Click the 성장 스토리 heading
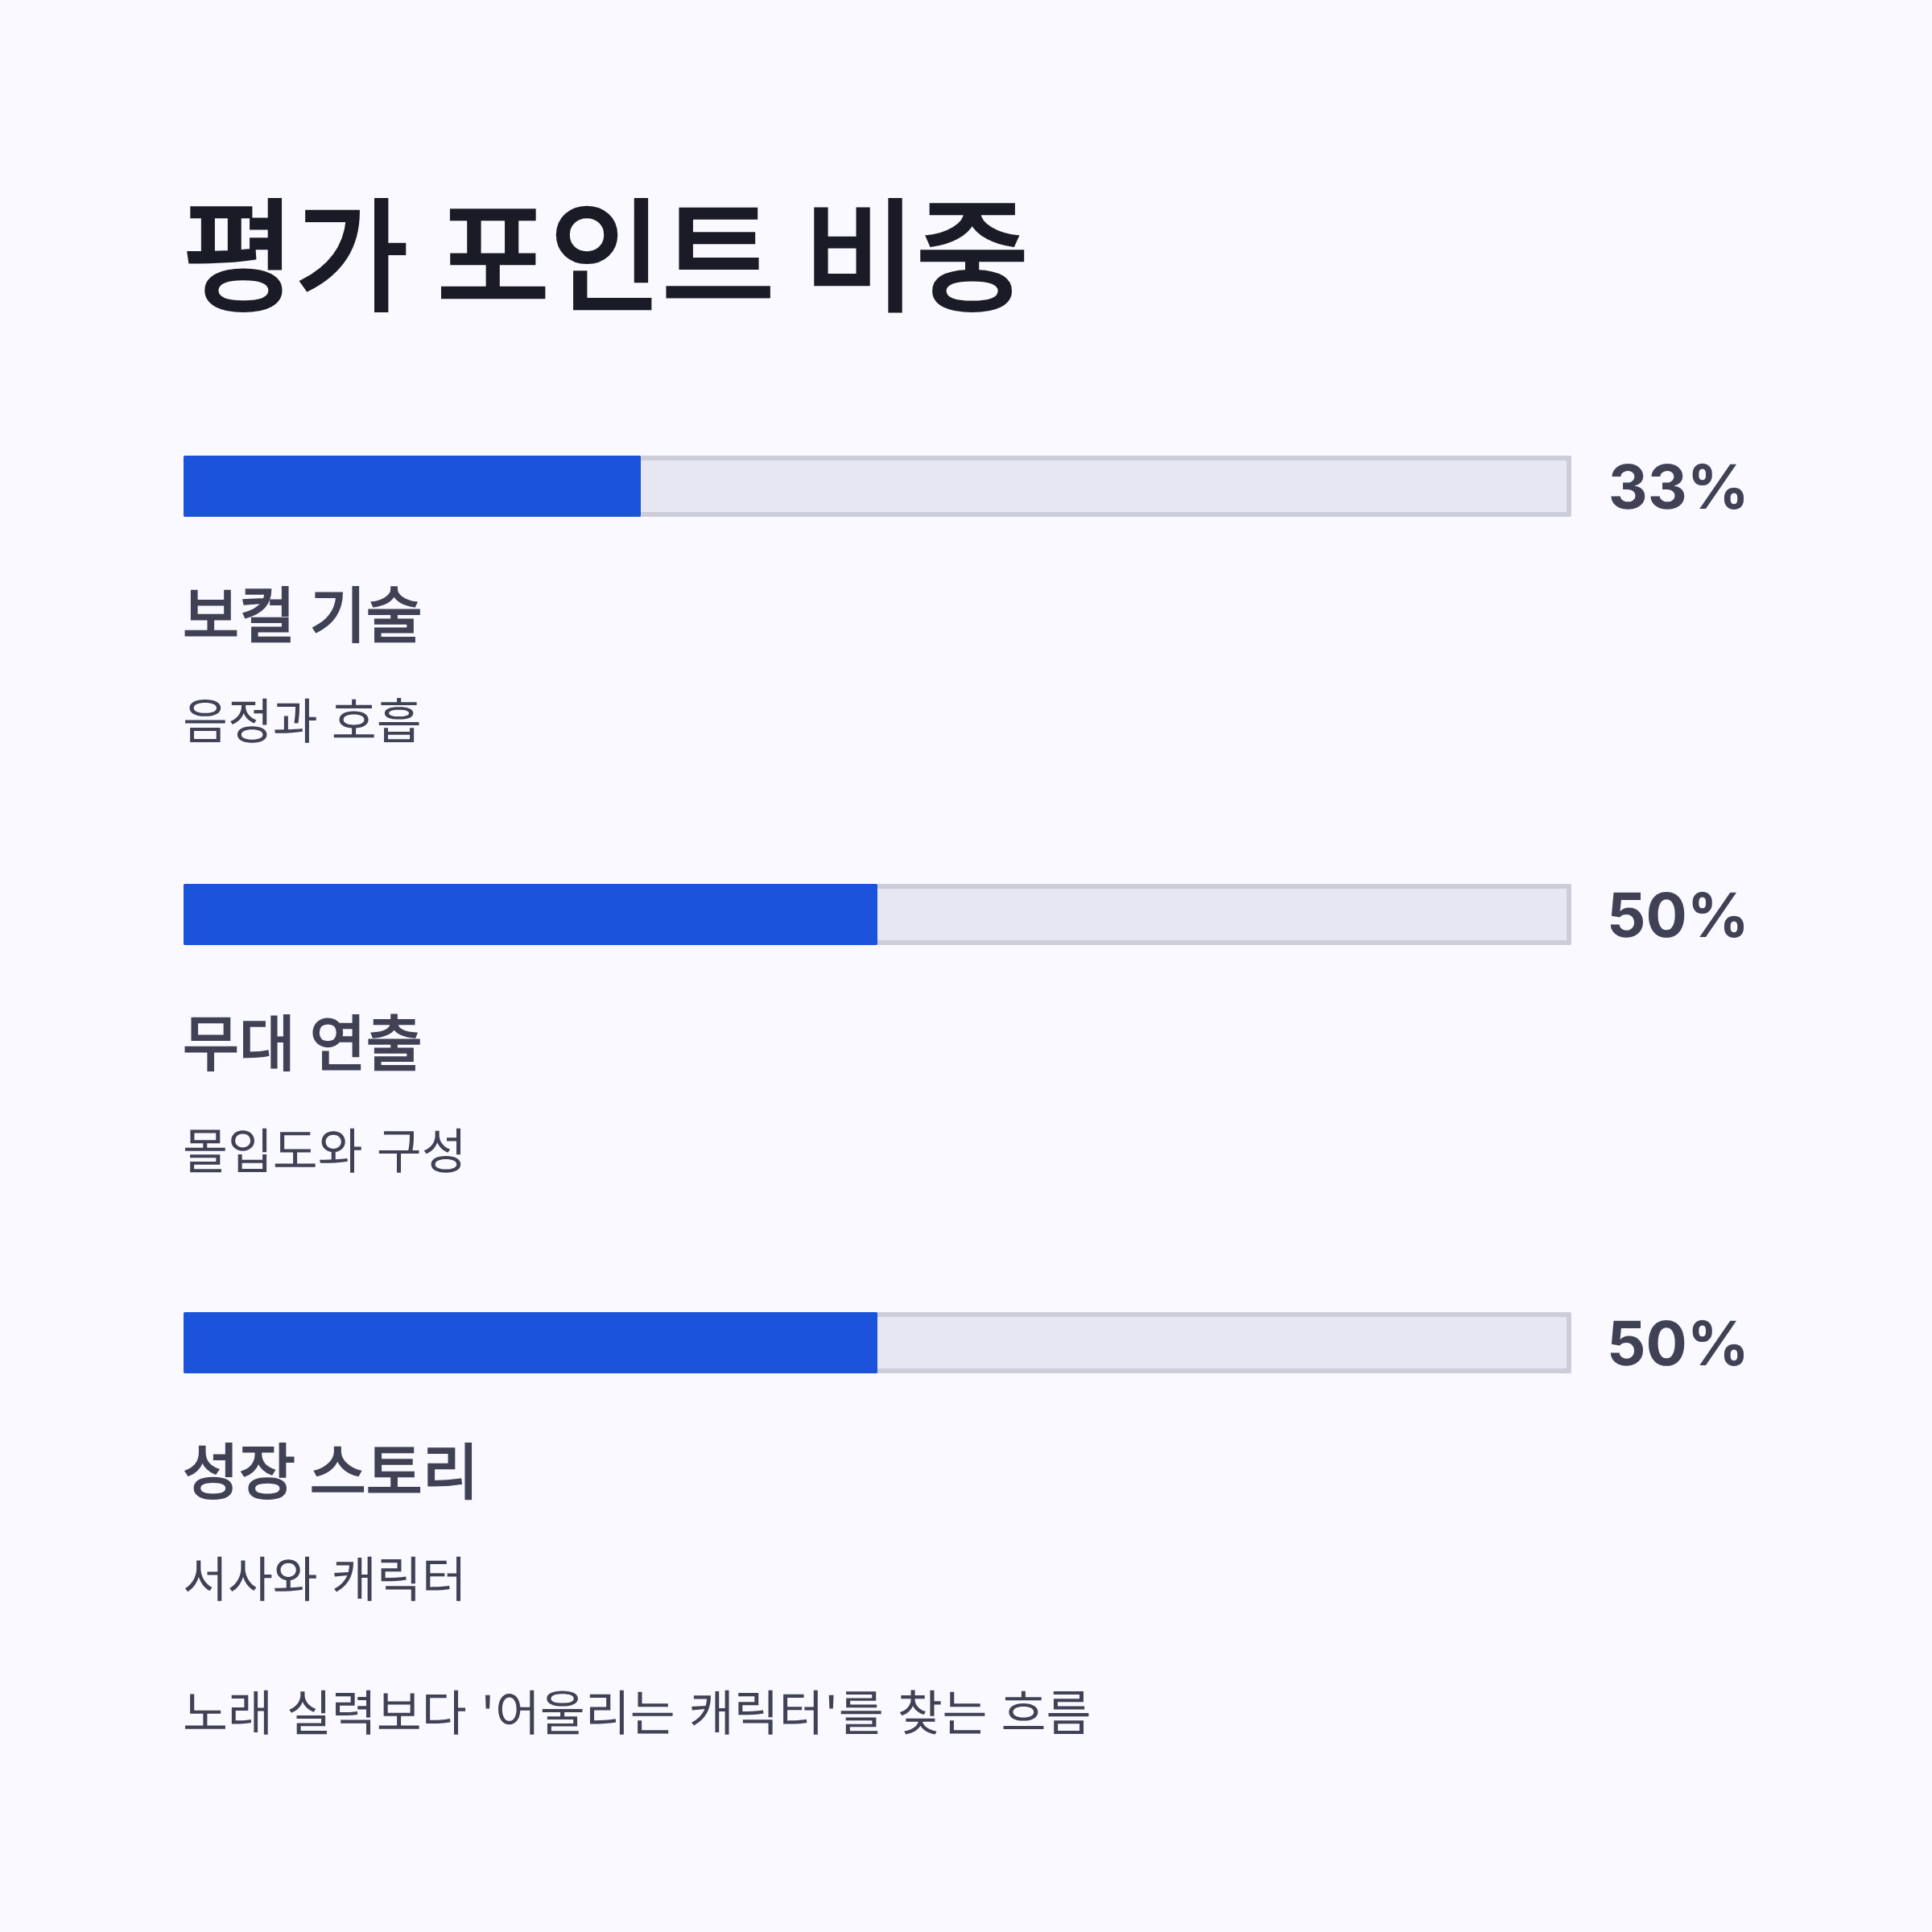Image resolution: width=1932 pixels, height=1932 pixels. 329,1470
